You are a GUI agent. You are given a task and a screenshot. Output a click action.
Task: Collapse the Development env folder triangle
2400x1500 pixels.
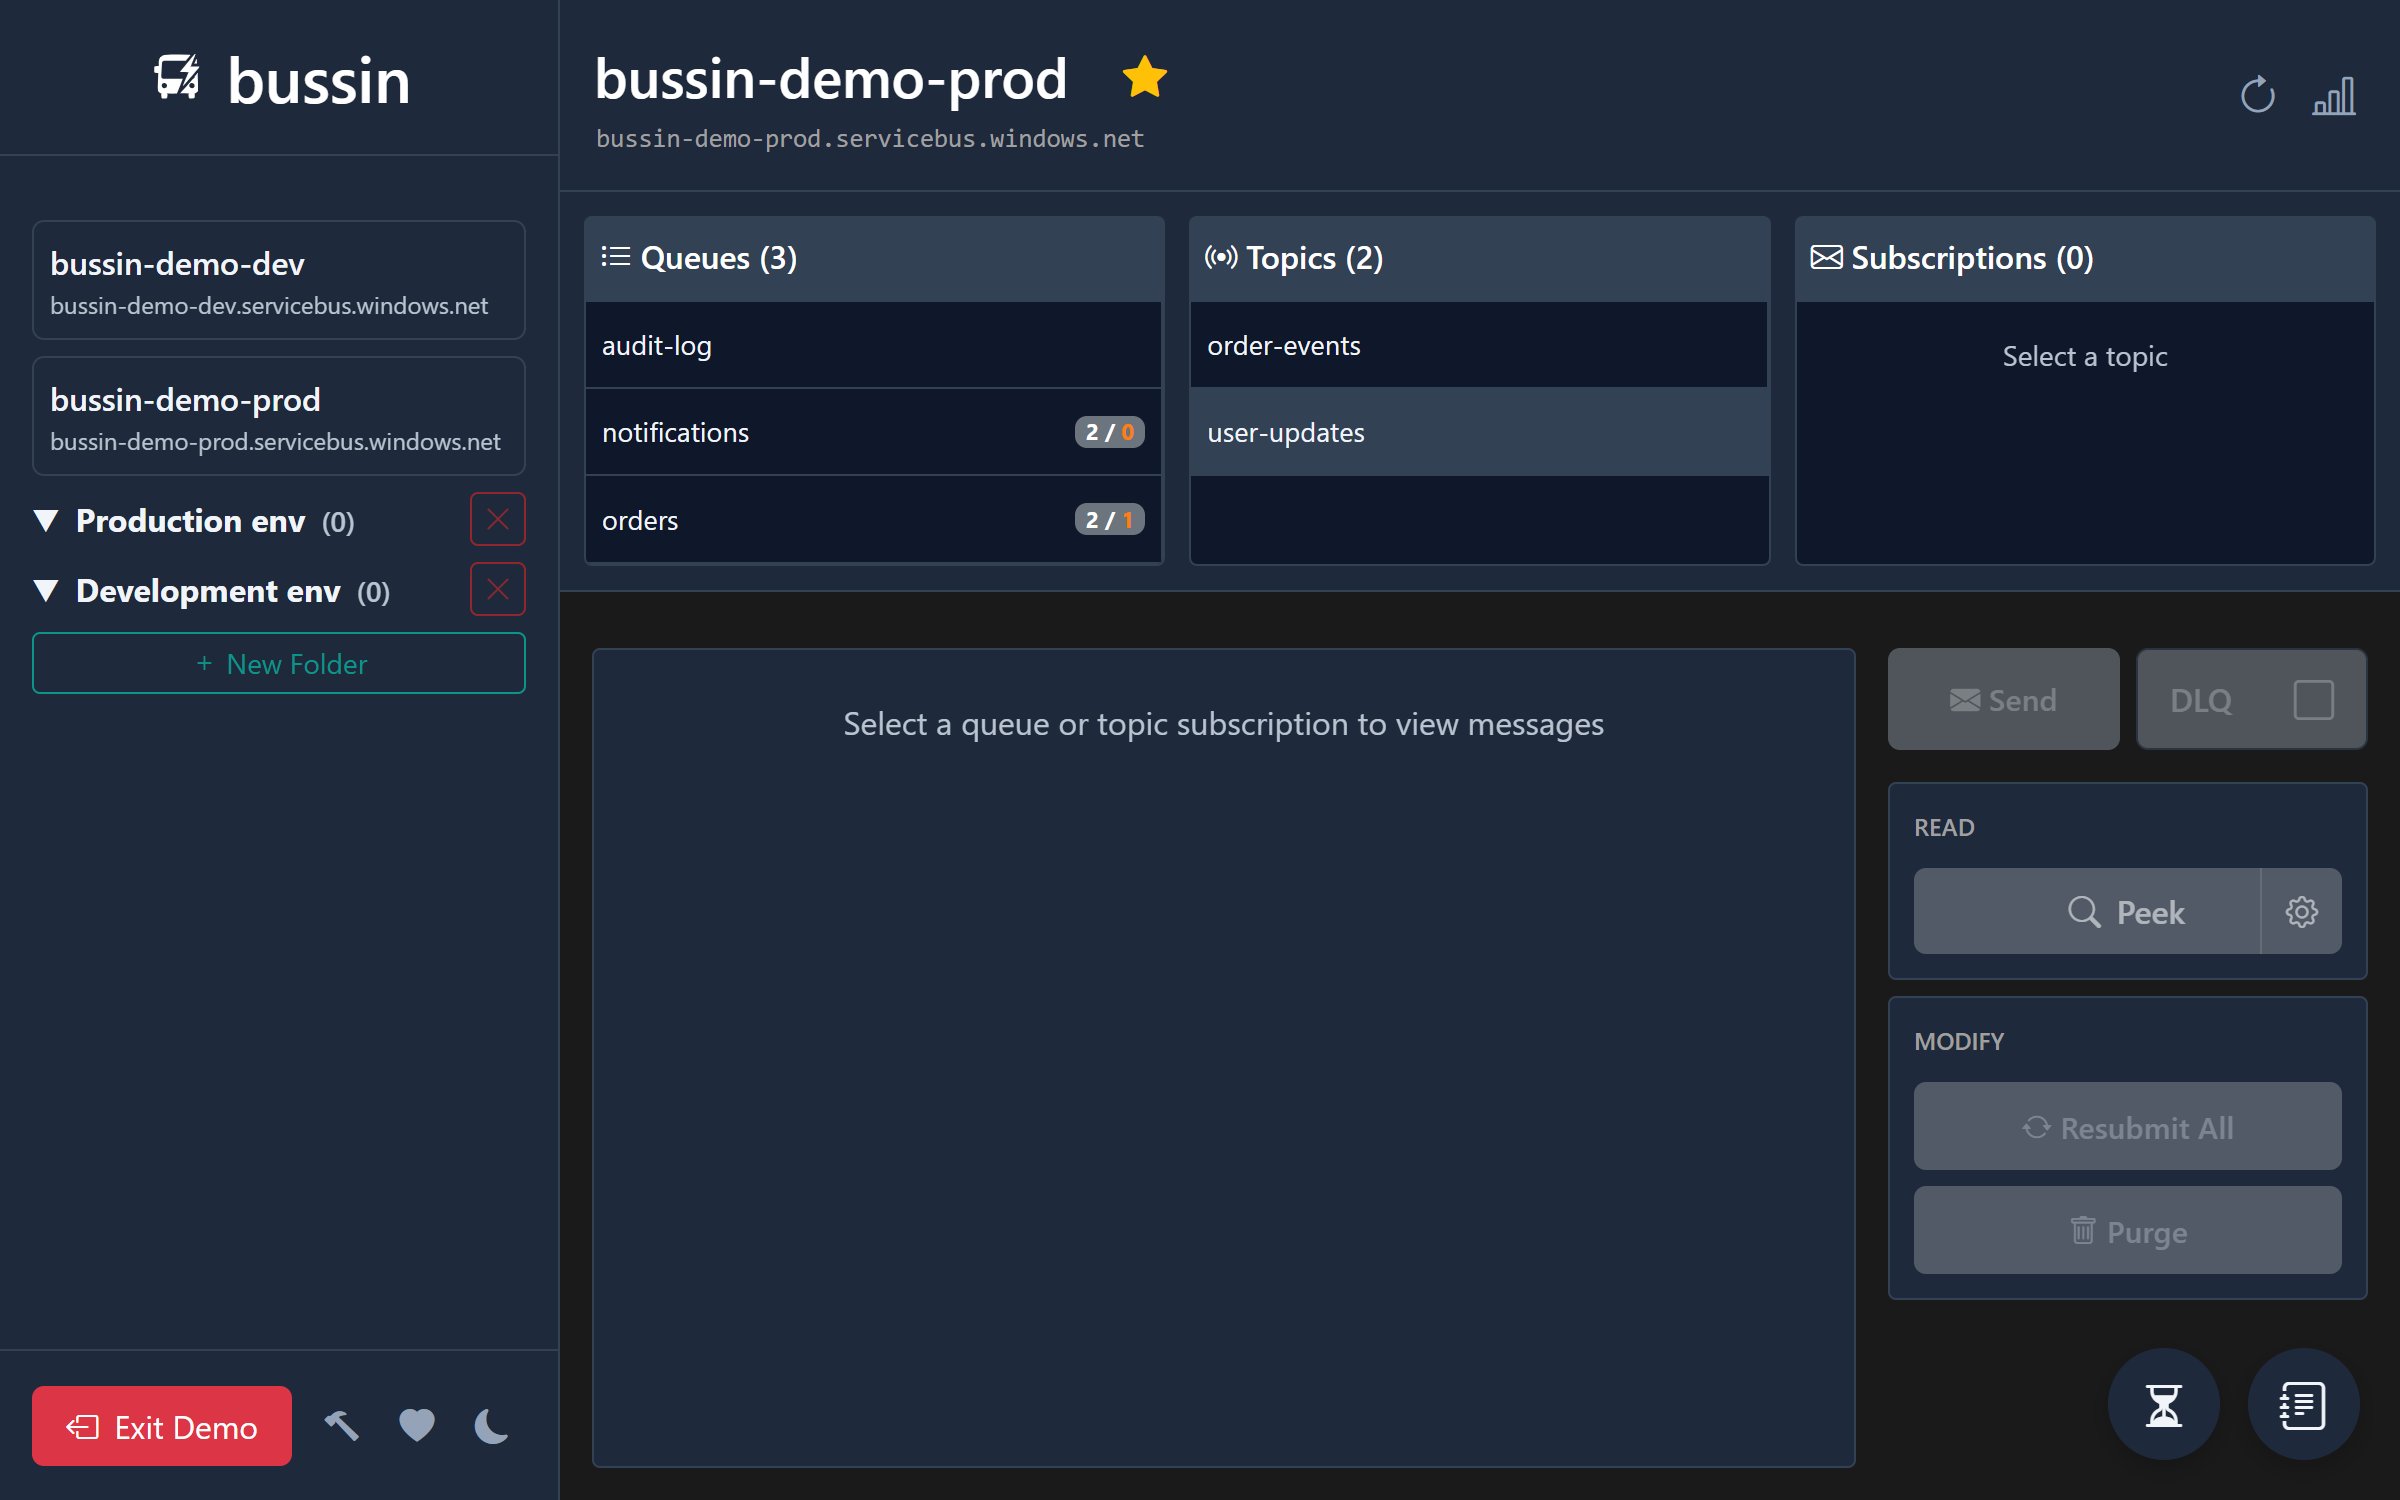coord(46,590)
